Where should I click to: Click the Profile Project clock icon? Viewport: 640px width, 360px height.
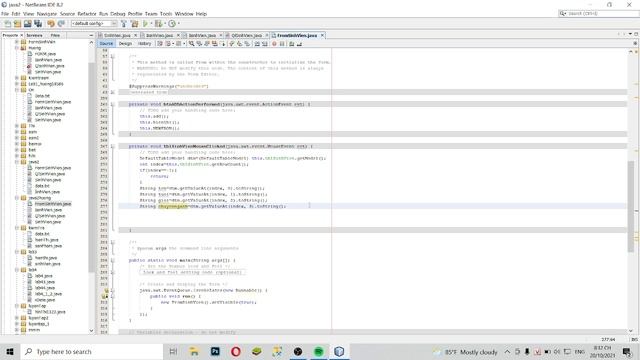[172, 24]
